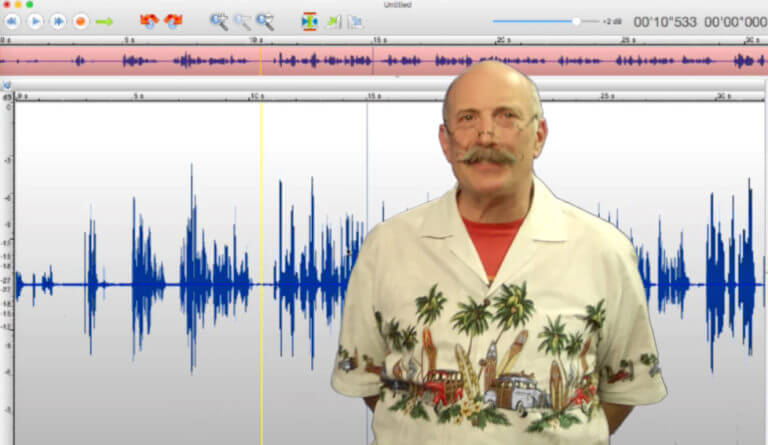The height and width of the screenshot is (445, 768).
Task: Click the pink overview waveform strip
Action: coord(384,61)
